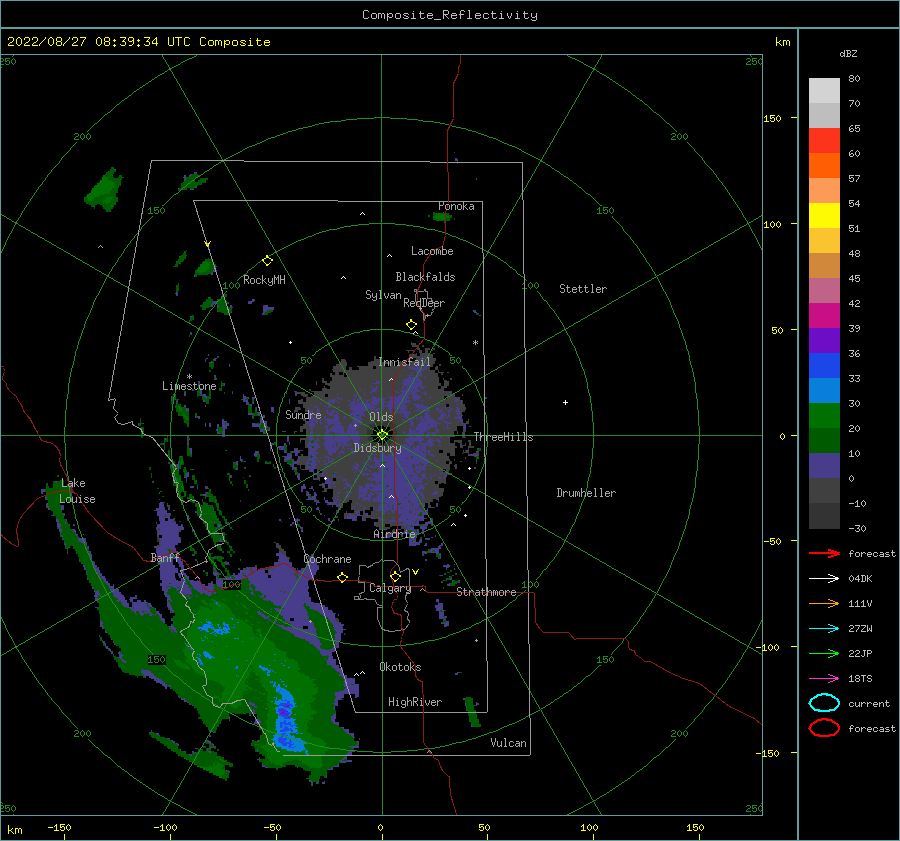Click the Didsbury town label
Screen dimensions: 900x841
(378, 448)
